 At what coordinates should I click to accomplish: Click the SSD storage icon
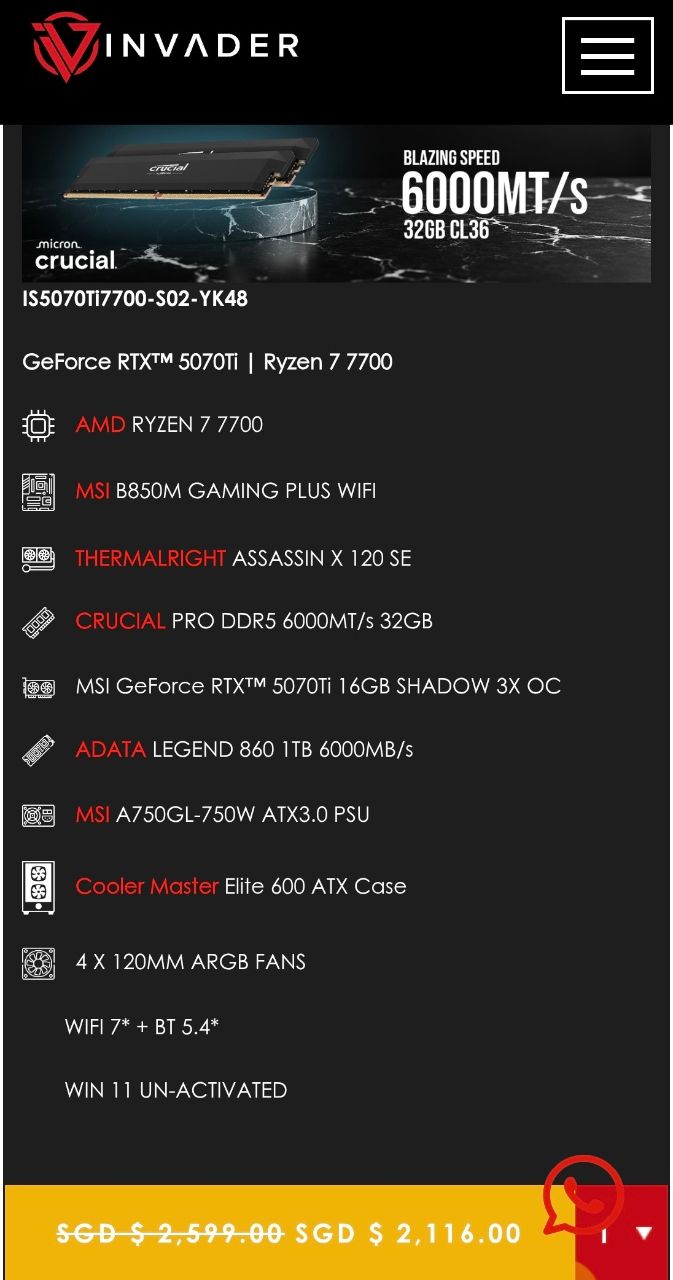click(x=38, y=750)
